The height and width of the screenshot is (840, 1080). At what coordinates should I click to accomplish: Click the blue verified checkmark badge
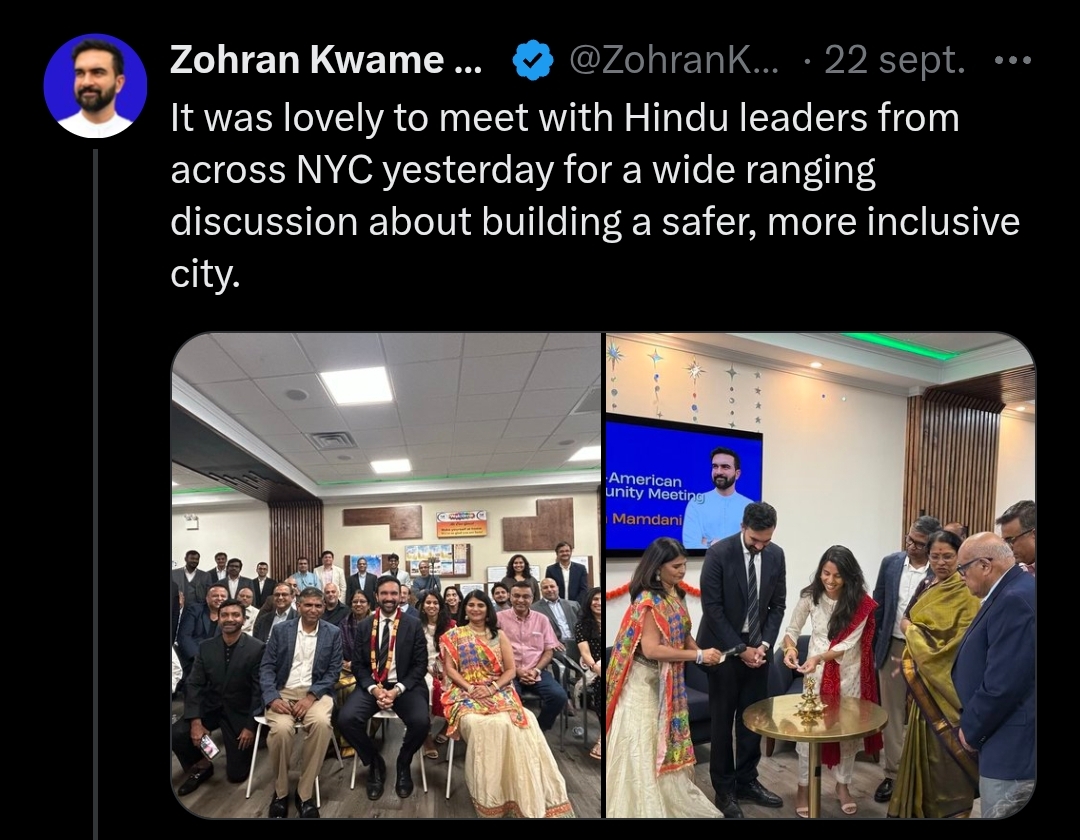(533, 61)
